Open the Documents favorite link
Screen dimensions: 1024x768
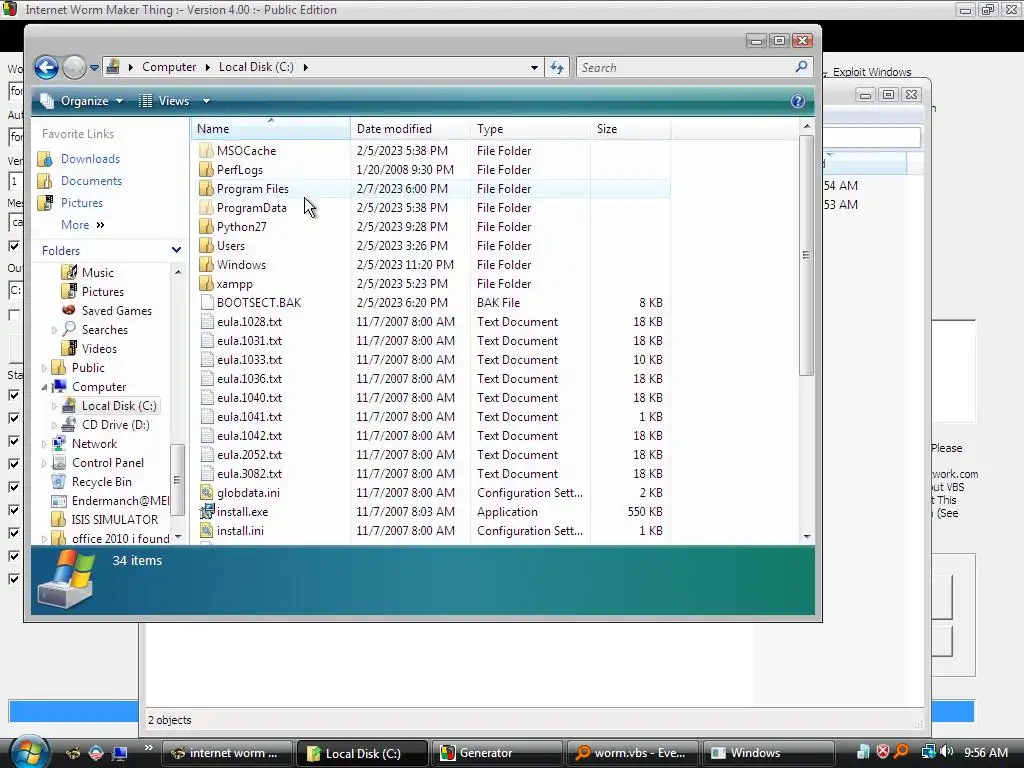(x=91, y=181)
